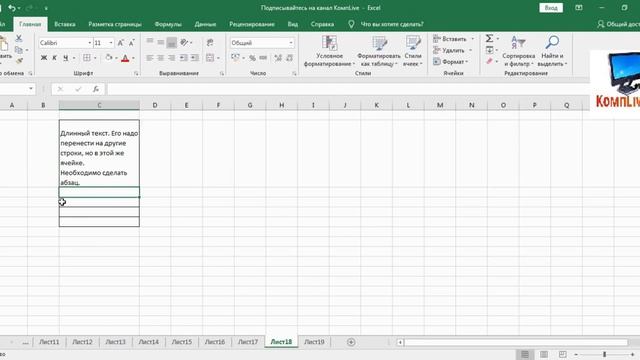Click the Orientation text rotate icon
Viewport: 640px width, 360px height.
184,42
